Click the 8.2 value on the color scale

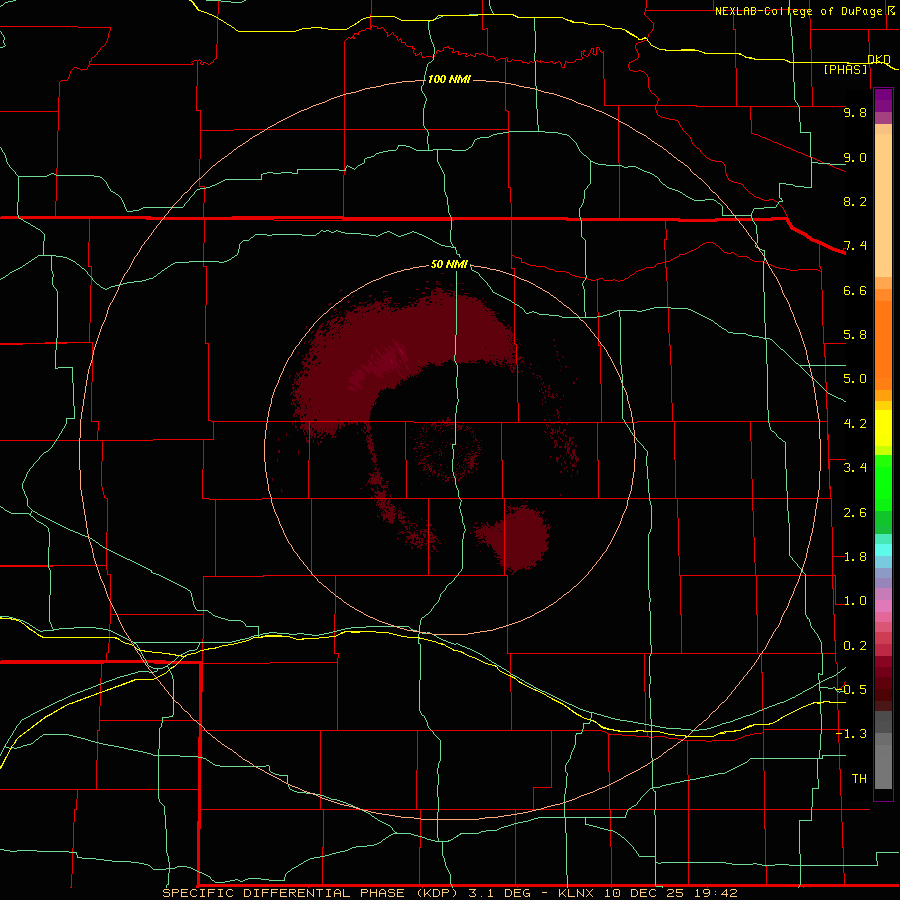[855, 201]
